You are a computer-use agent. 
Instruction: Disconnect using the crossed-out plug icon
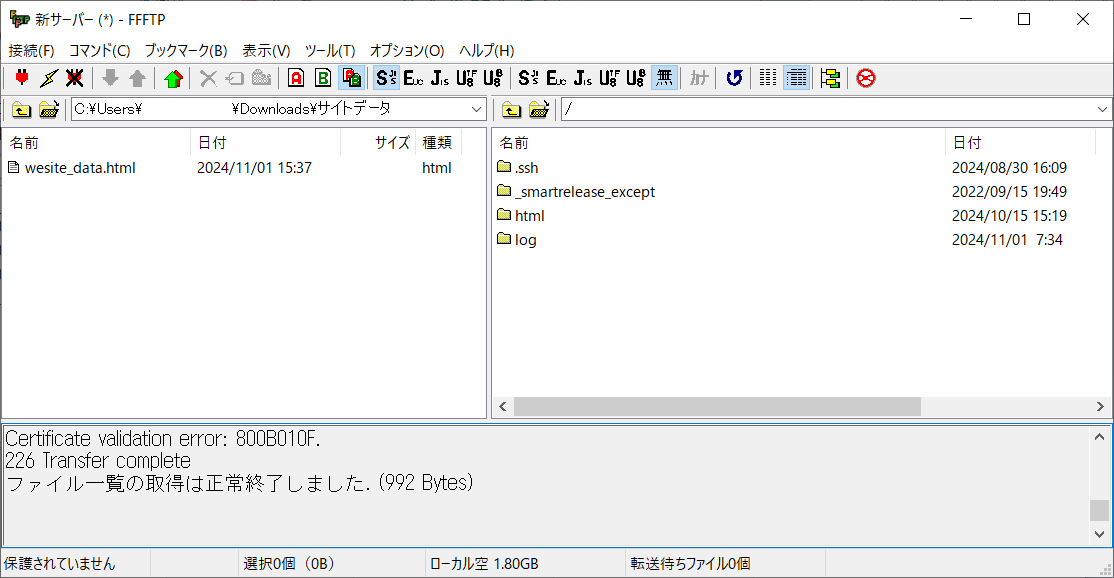tap(74, 78)
